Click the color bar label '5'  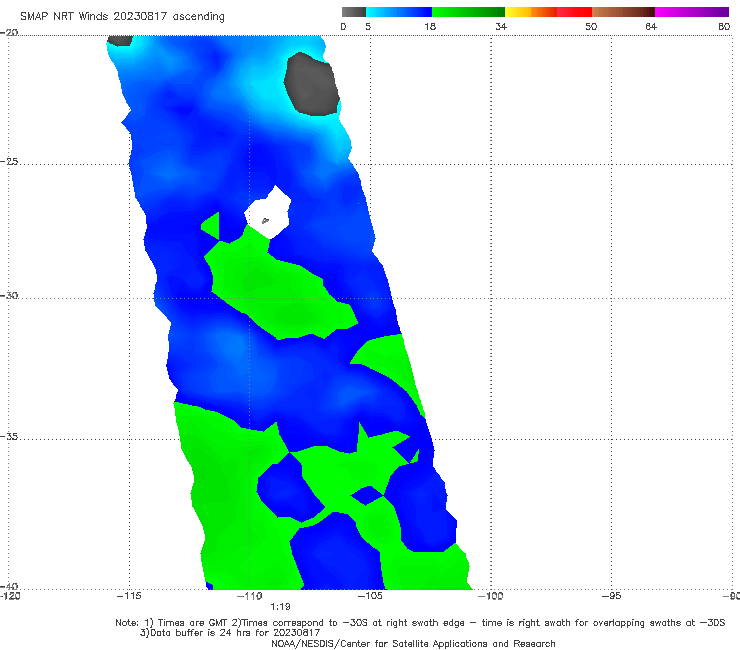[368, 26]
